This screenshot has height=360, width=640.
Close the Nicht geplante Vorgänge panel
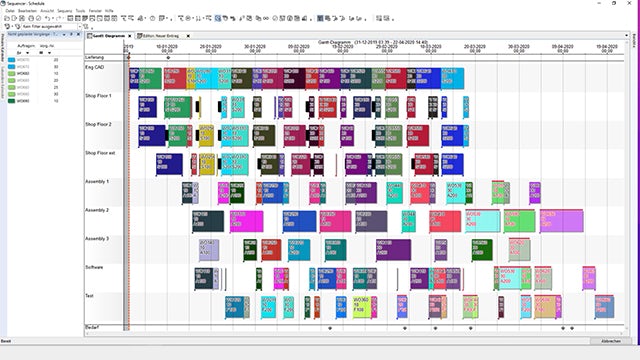tap(78, 35)
